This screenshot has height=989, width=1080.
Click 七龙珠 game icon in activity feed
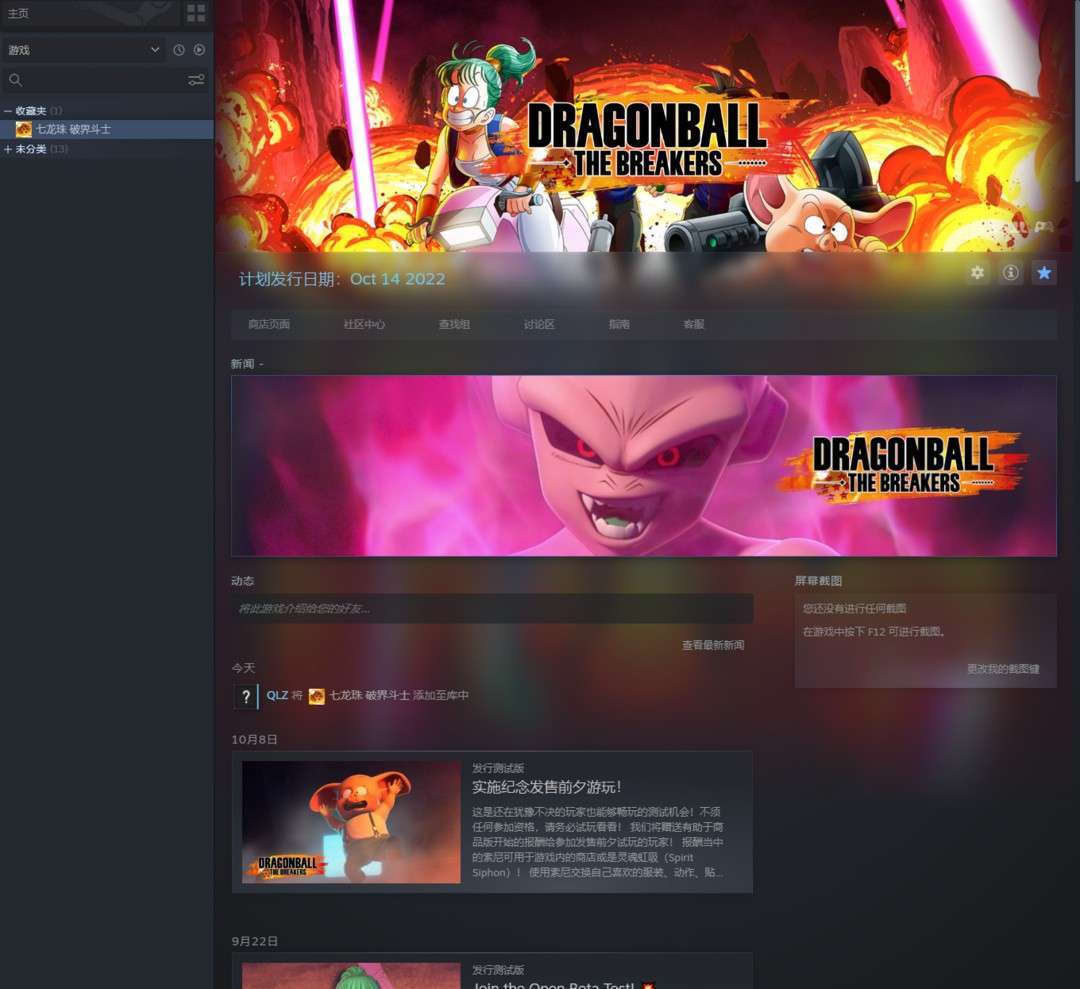[317, 696]
